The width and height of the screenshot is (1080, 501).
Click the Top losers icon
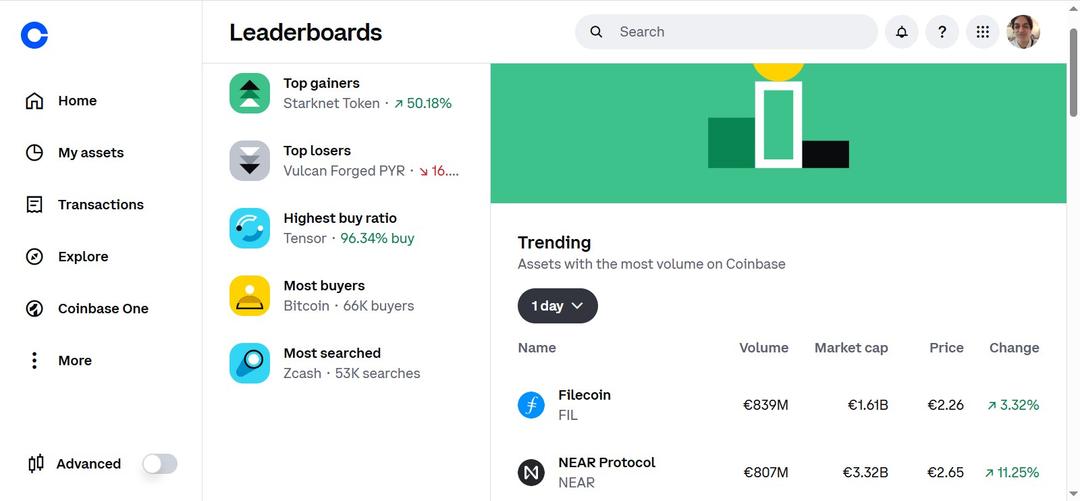coord(250,160)
